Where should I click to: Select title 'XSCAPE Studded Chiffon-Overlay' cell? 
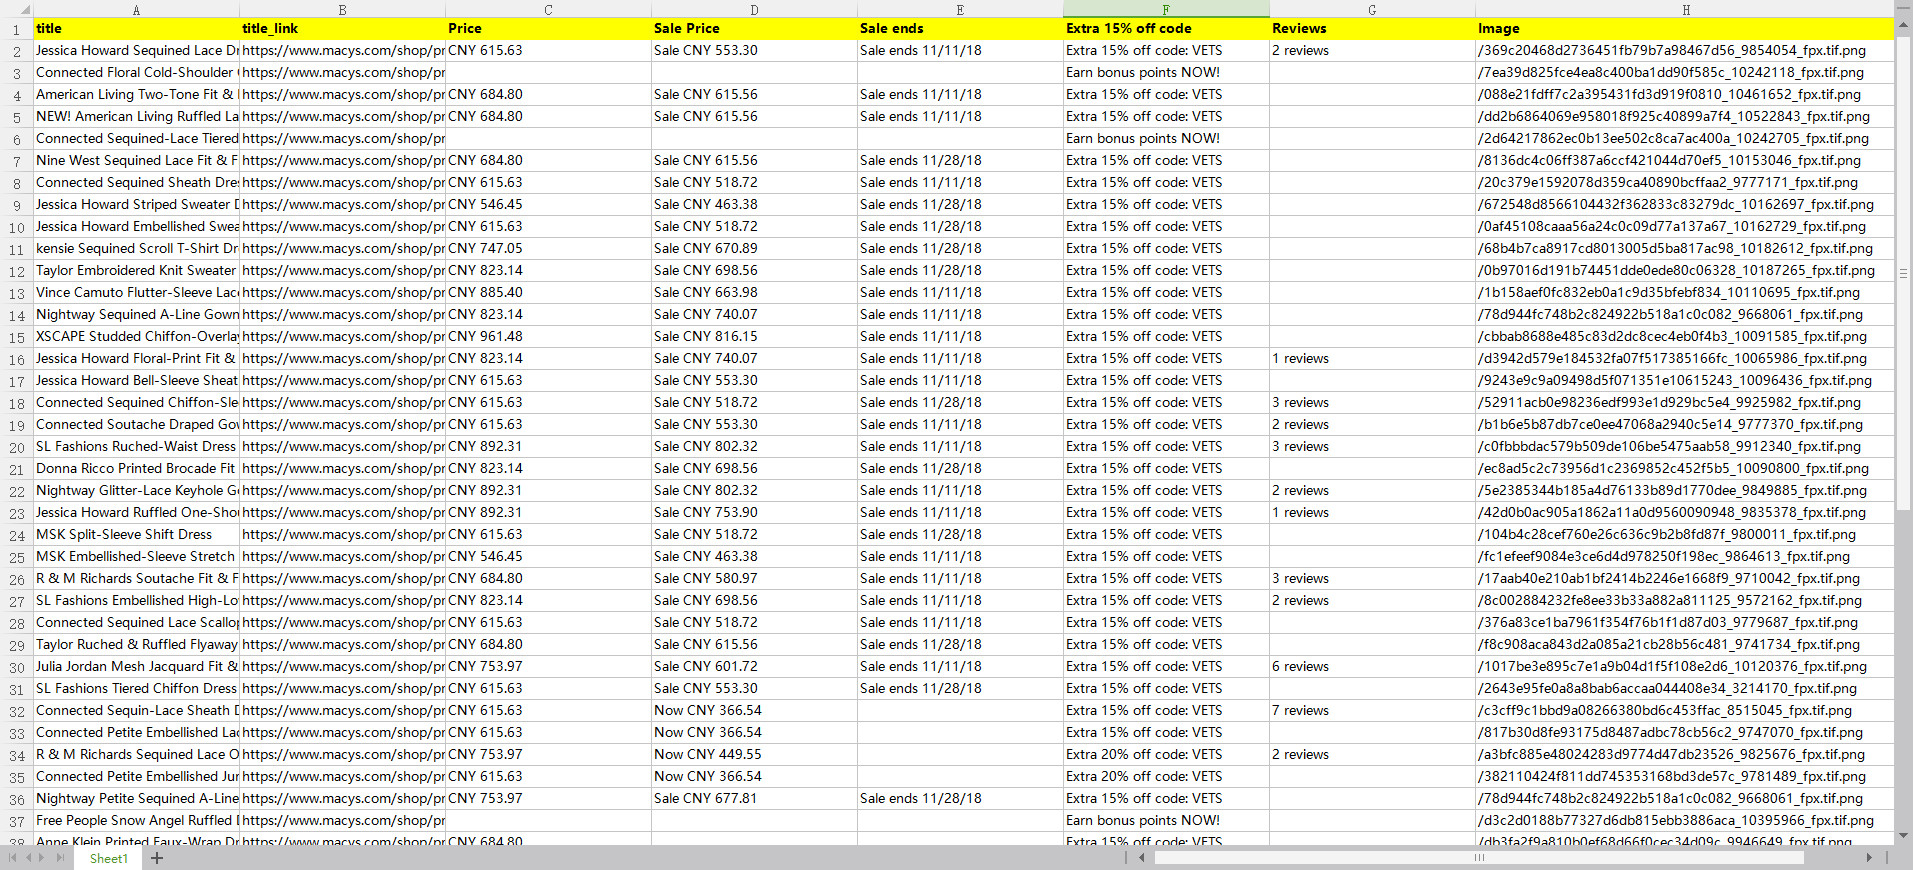(136, 337)
